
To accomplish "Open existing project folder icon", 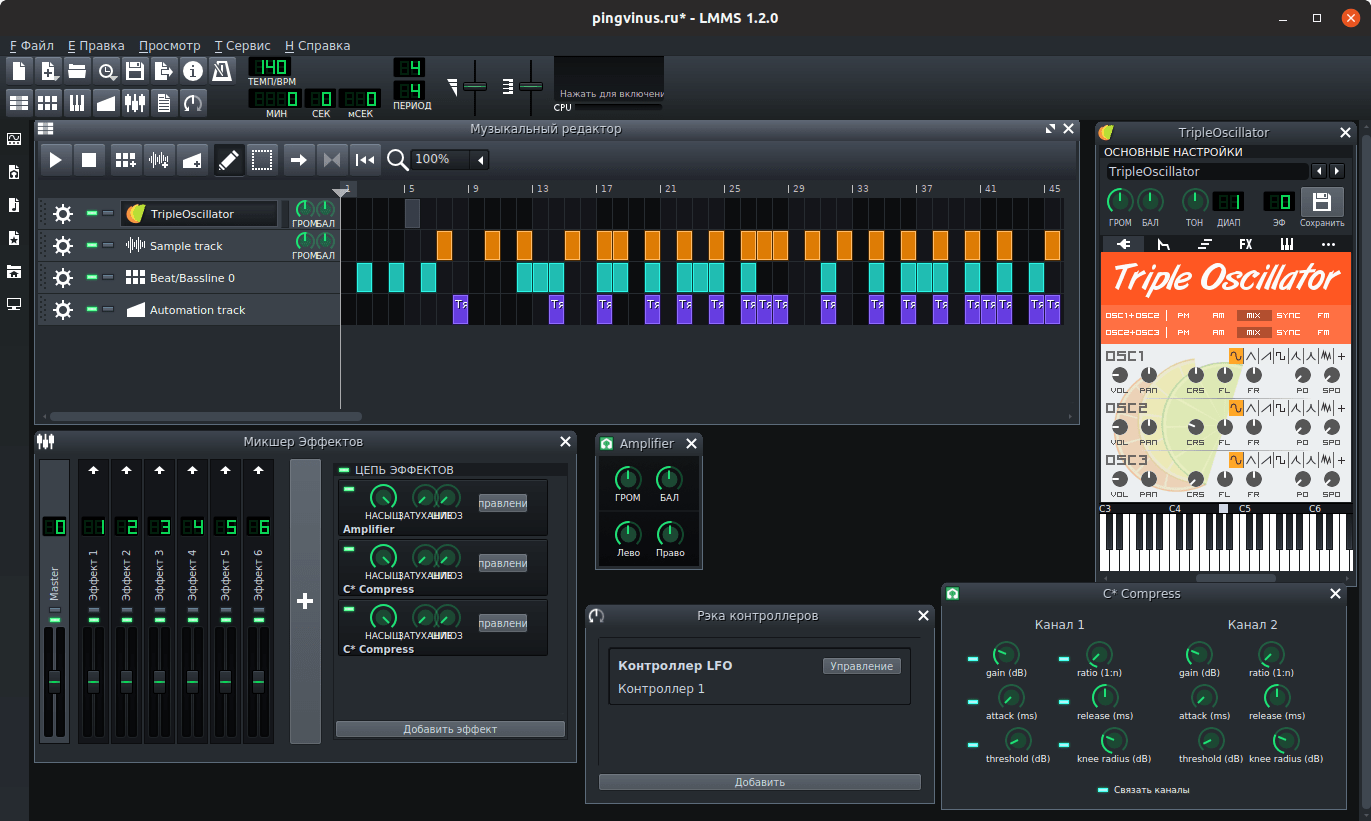I will point(77,71).
